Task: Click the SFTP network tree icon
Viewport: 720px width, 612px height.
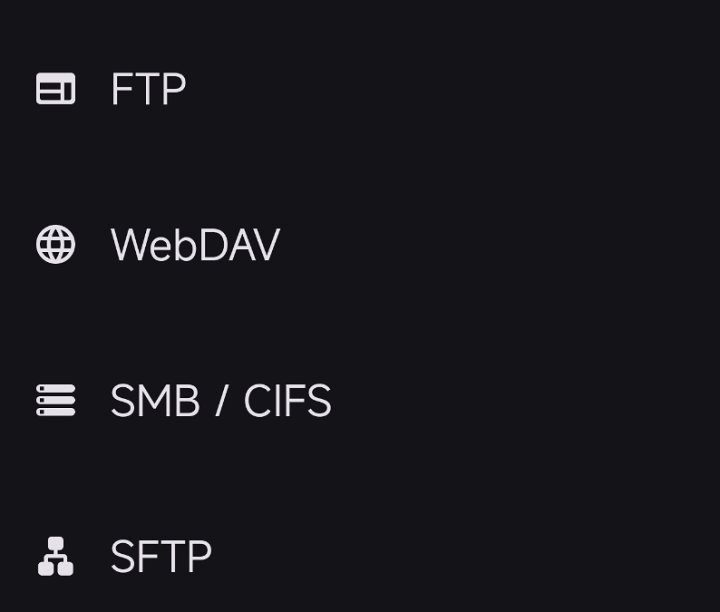Action: coord(56,557)
